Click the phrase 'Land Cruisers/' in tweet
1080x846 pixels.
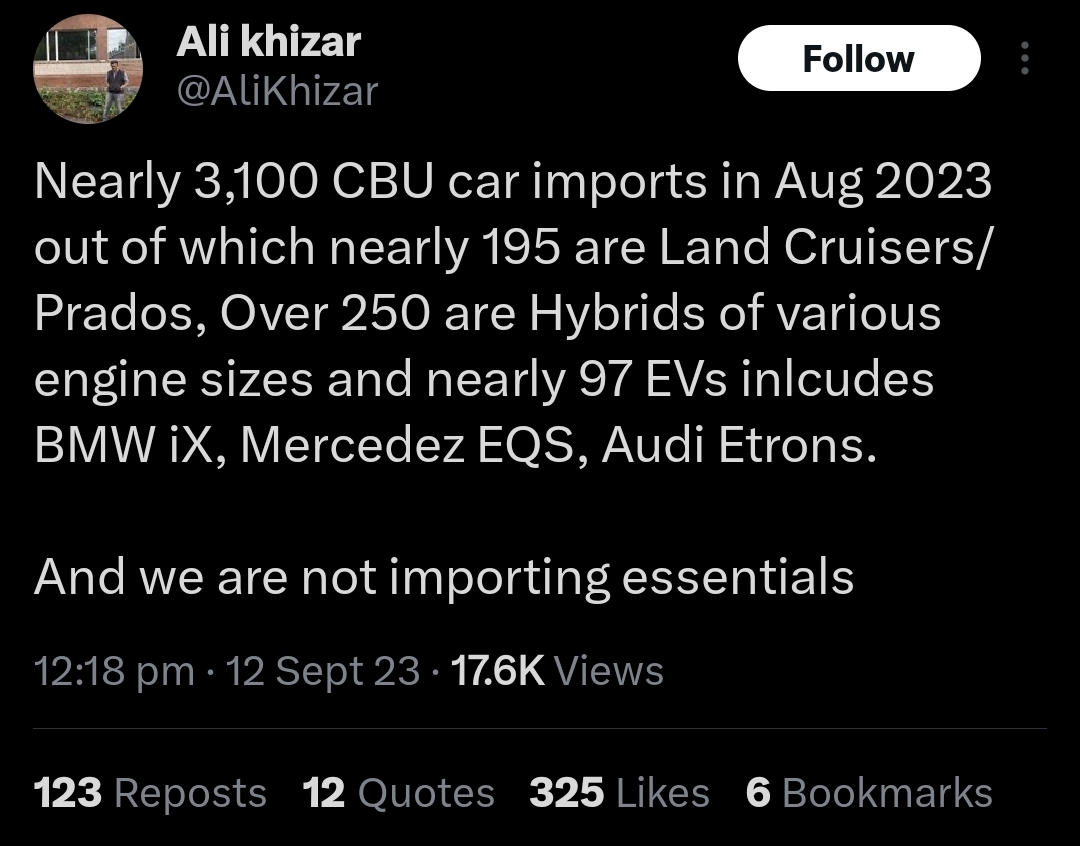point(827,247)
